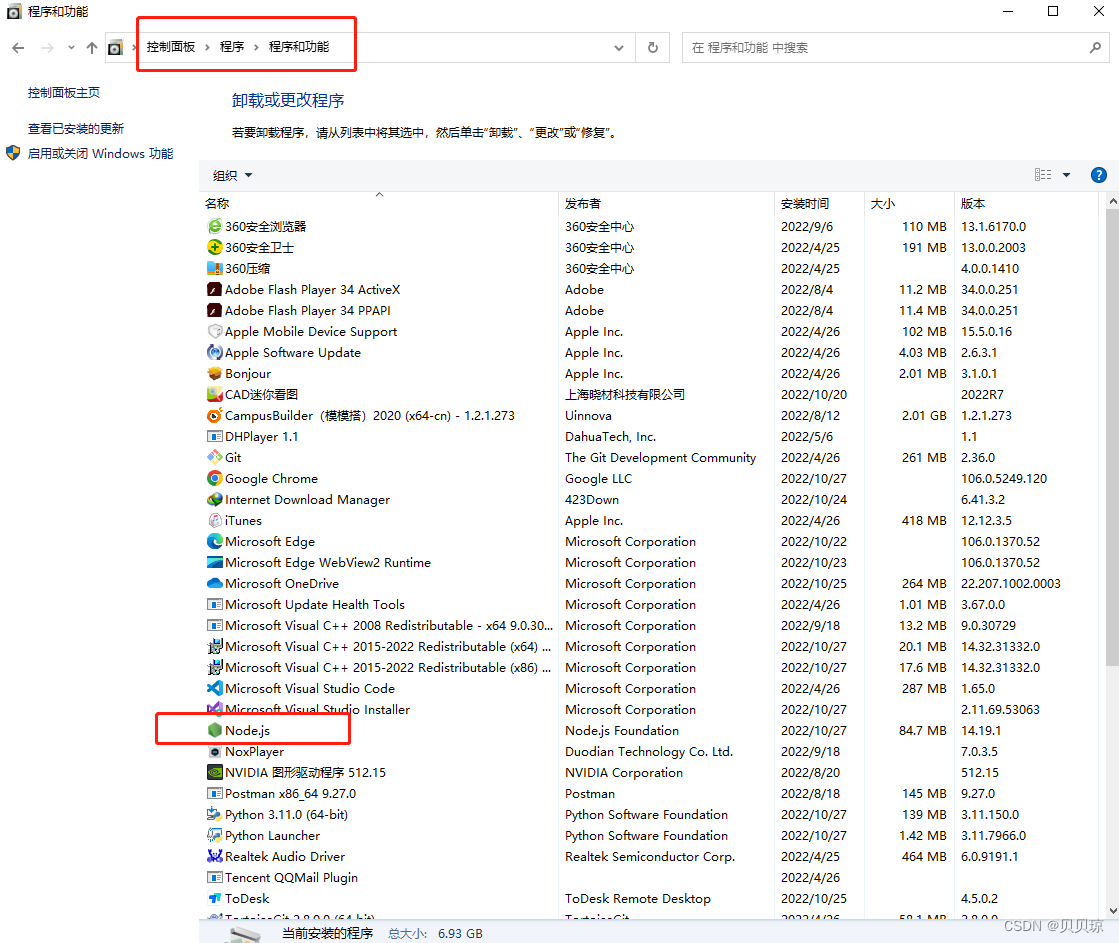The image size is (1119, 943).
Task: Click the CAD迷你看图 icon
Action: coord(214,395)
